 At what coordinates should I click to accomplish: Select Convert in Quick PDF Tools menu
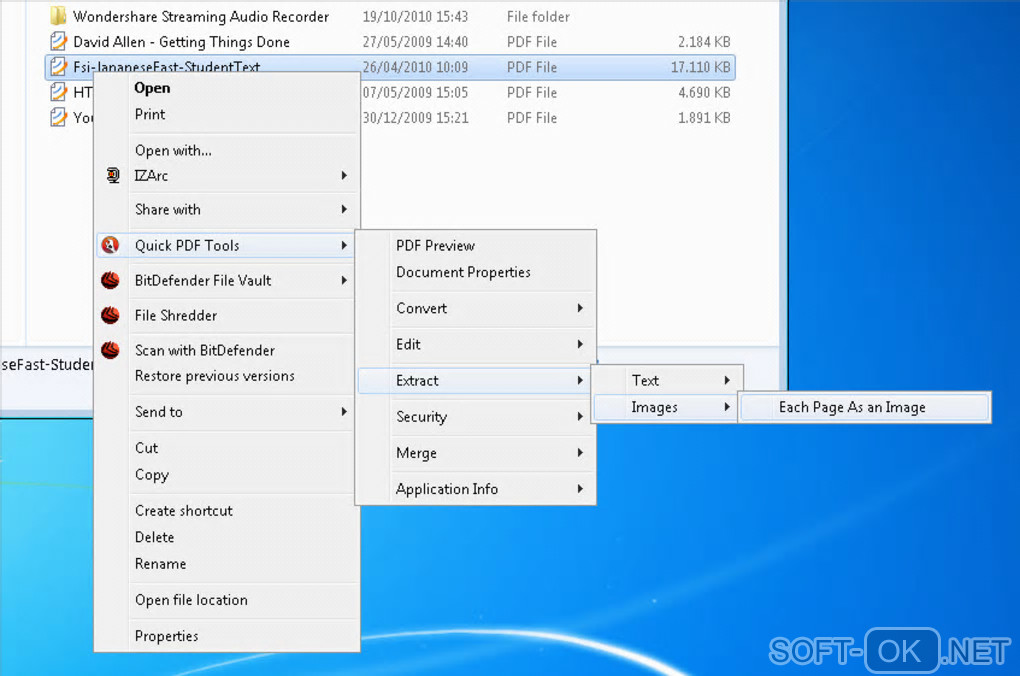pos(422,308)
